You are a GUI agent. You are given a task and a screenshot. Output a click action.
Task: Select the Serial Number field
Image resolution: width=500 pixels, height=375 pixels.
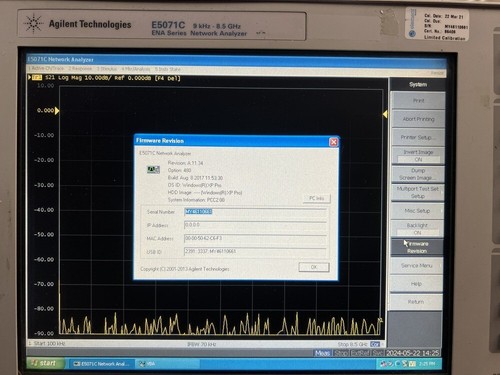tap(255, 212)
